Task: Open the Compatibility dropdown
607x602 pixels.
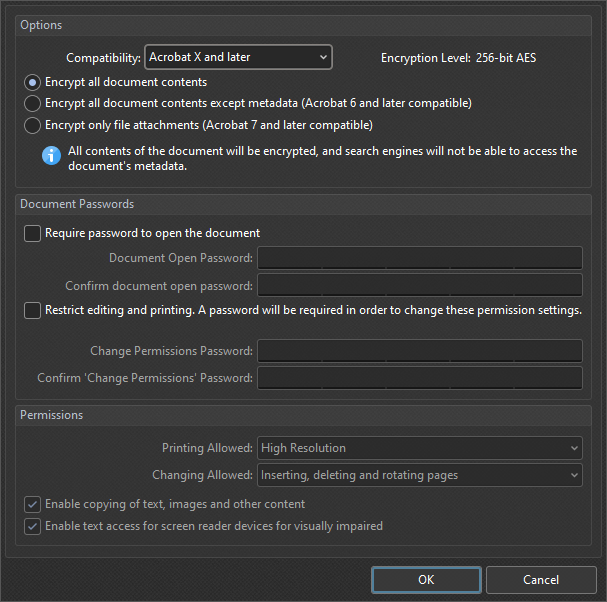Action: pos(238,57)
